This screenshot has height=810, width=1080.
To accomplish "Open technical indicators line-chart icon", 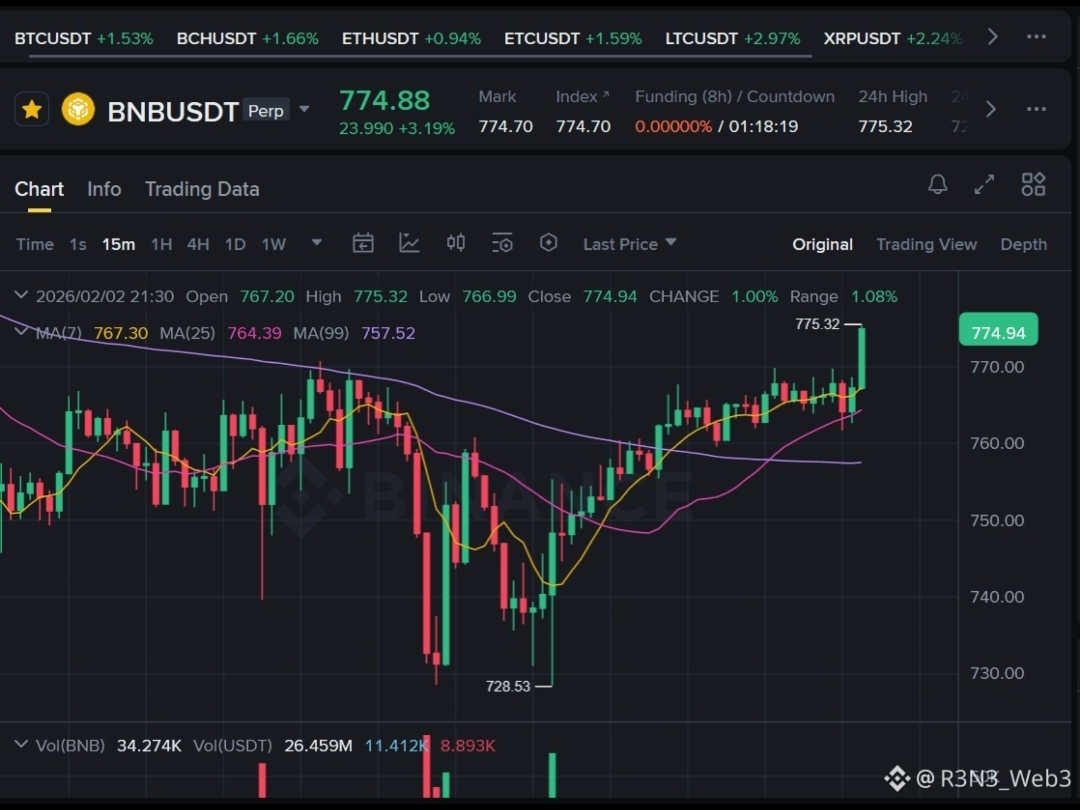I will tap(409, 243).
